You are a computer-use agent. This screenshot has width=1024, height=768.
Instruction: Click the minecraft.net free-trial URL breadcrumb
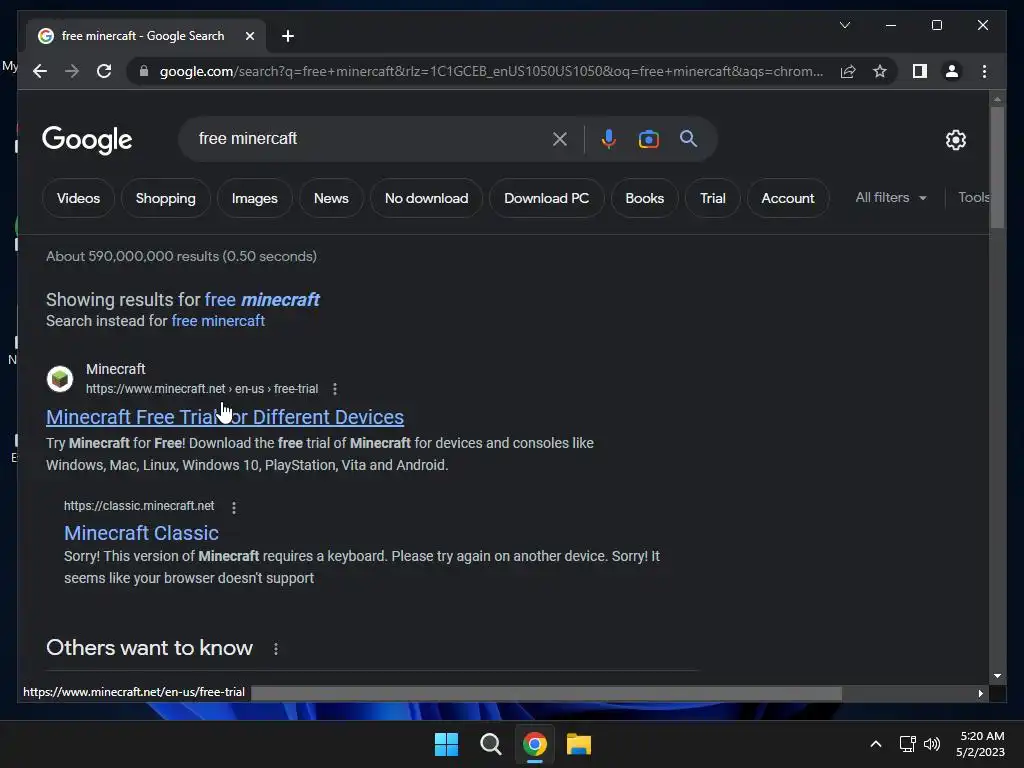[202, 389]
